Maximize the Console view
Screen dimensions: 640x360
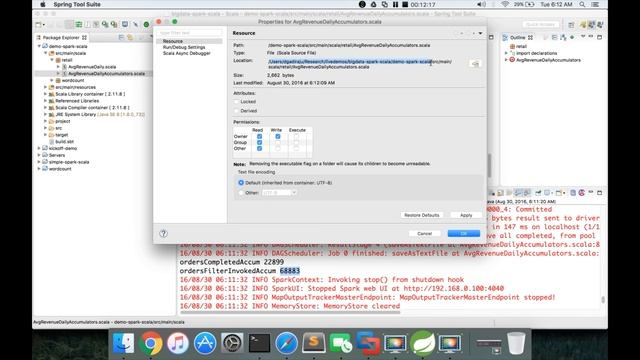tap(600, 193)
